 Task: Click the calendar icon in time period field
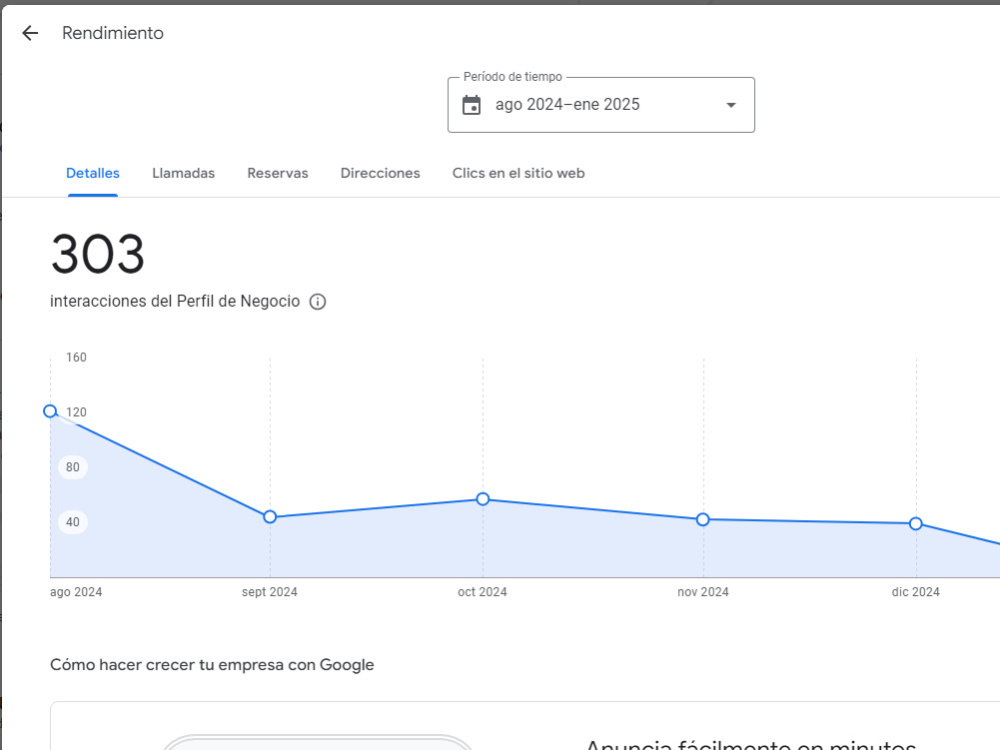coord(471,105)
